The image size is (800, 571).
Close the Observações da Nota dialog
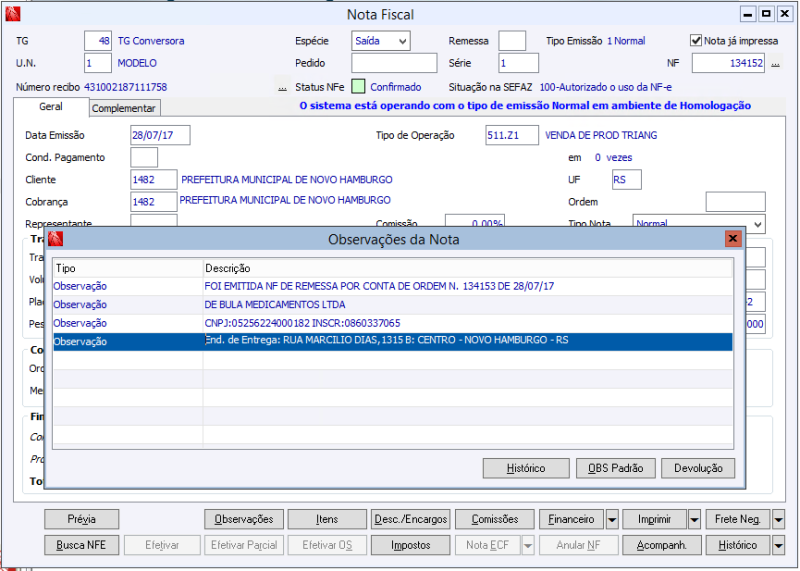(733, 238)
